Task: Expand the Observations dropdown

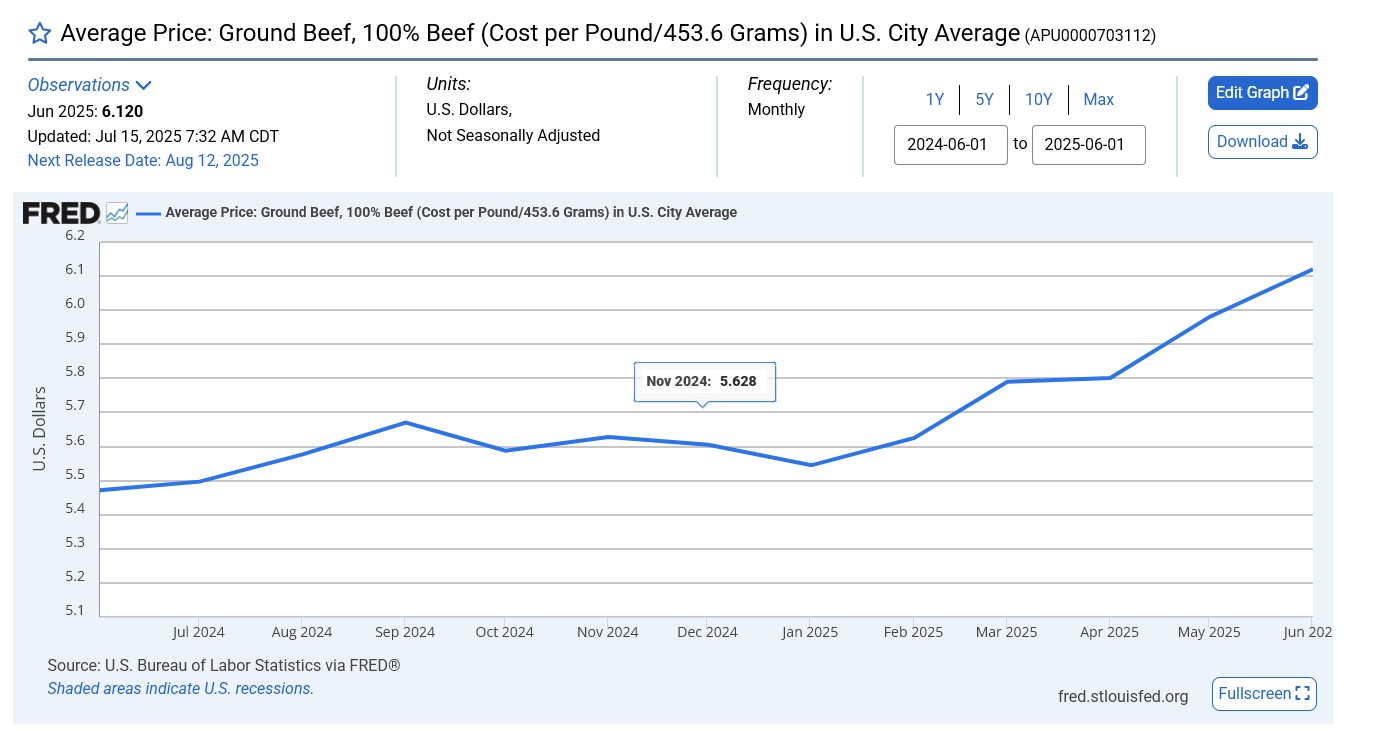Action: pos(89,85)
